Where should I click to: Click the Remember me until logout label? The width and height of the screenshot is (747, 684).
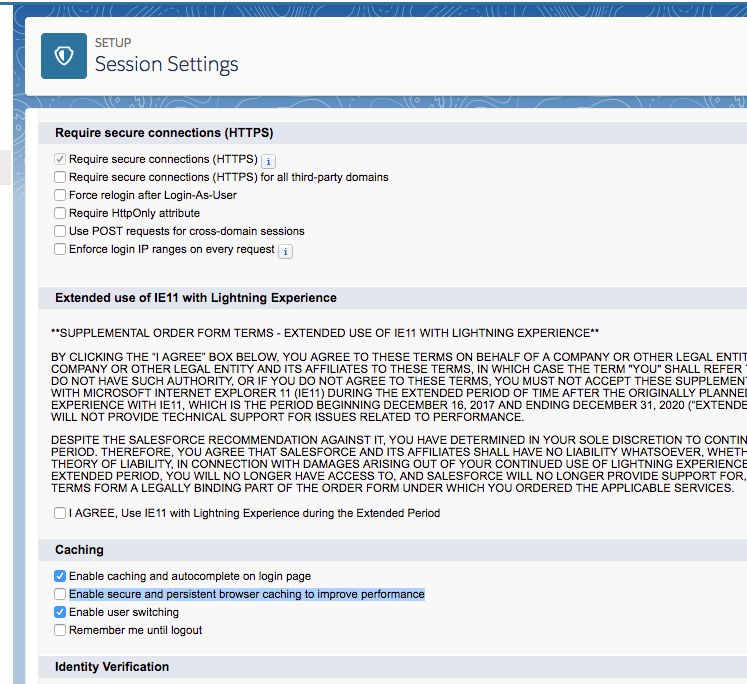(x=136, y=630)
